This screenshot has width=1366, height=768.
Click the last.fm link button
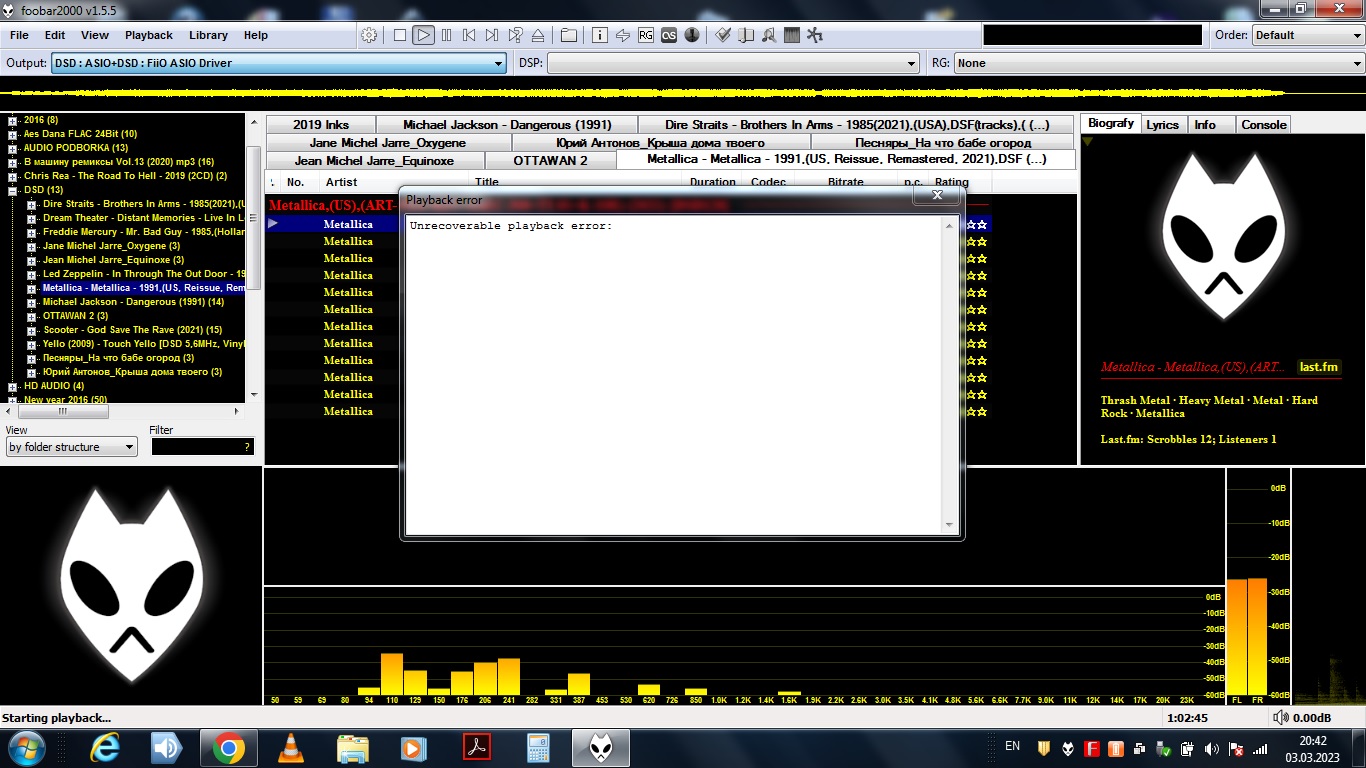(1318, 367)
